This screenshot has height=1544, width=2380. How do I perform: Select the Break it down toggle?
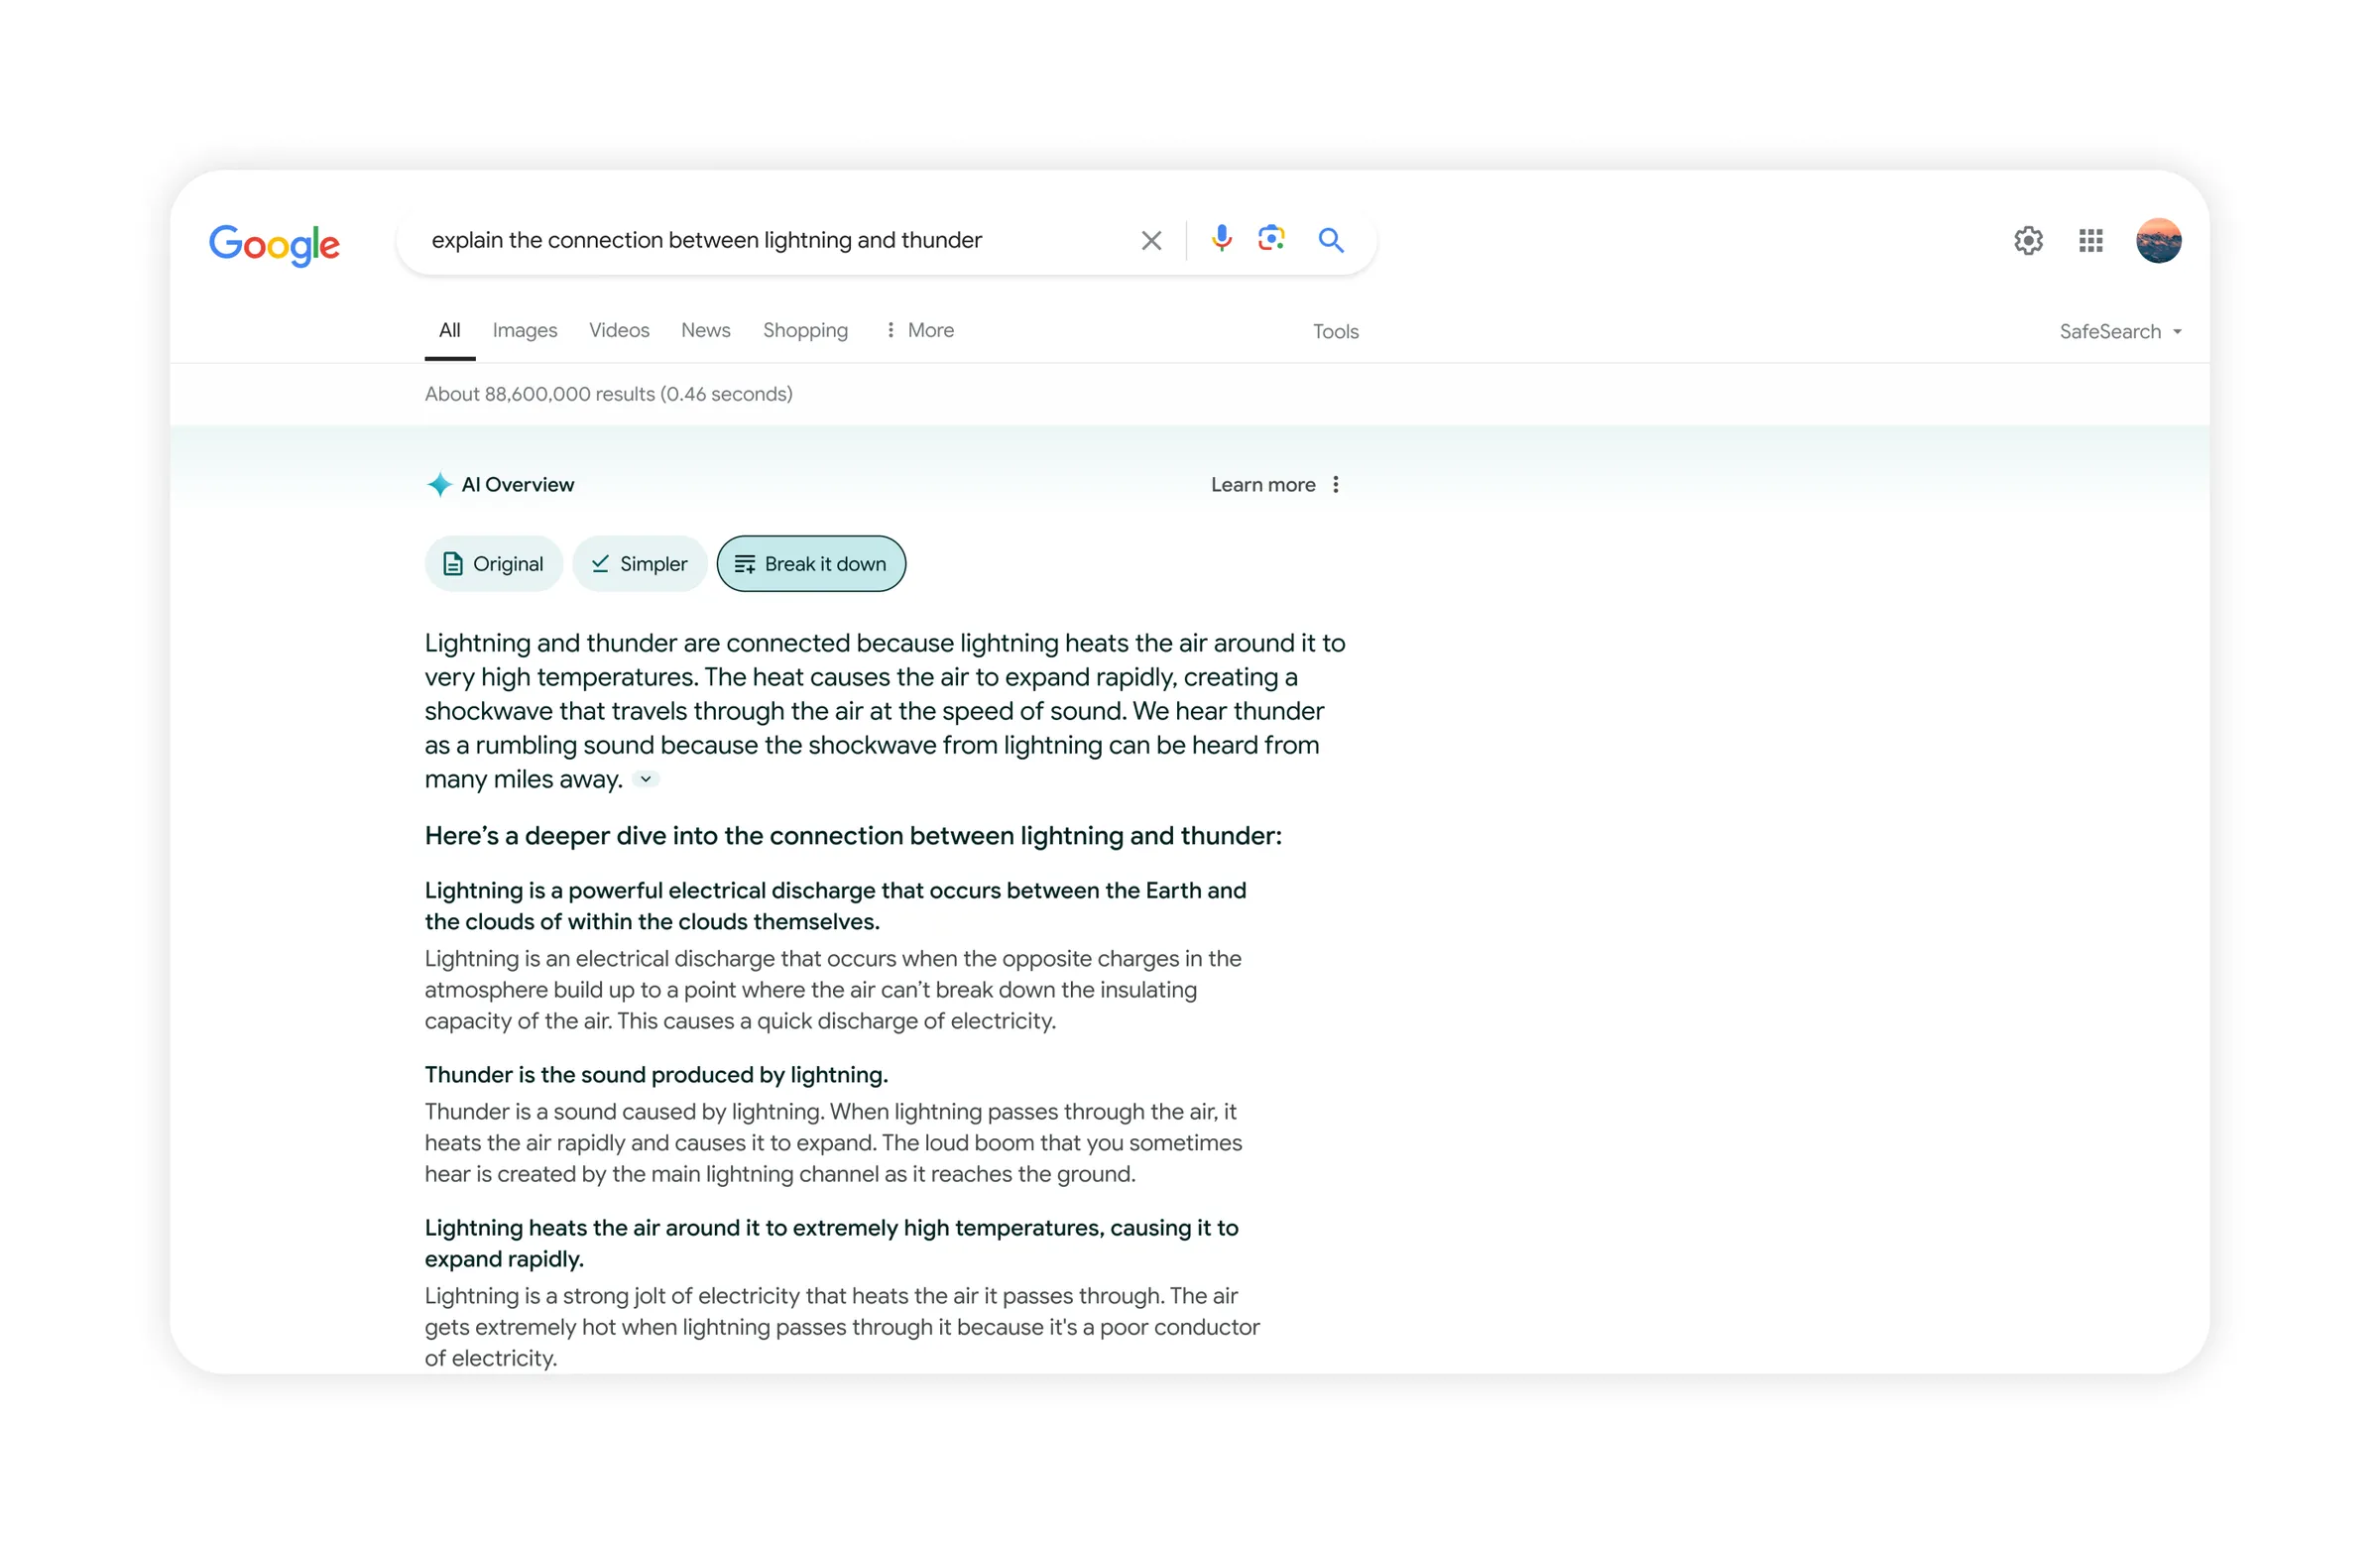point(810,564)
